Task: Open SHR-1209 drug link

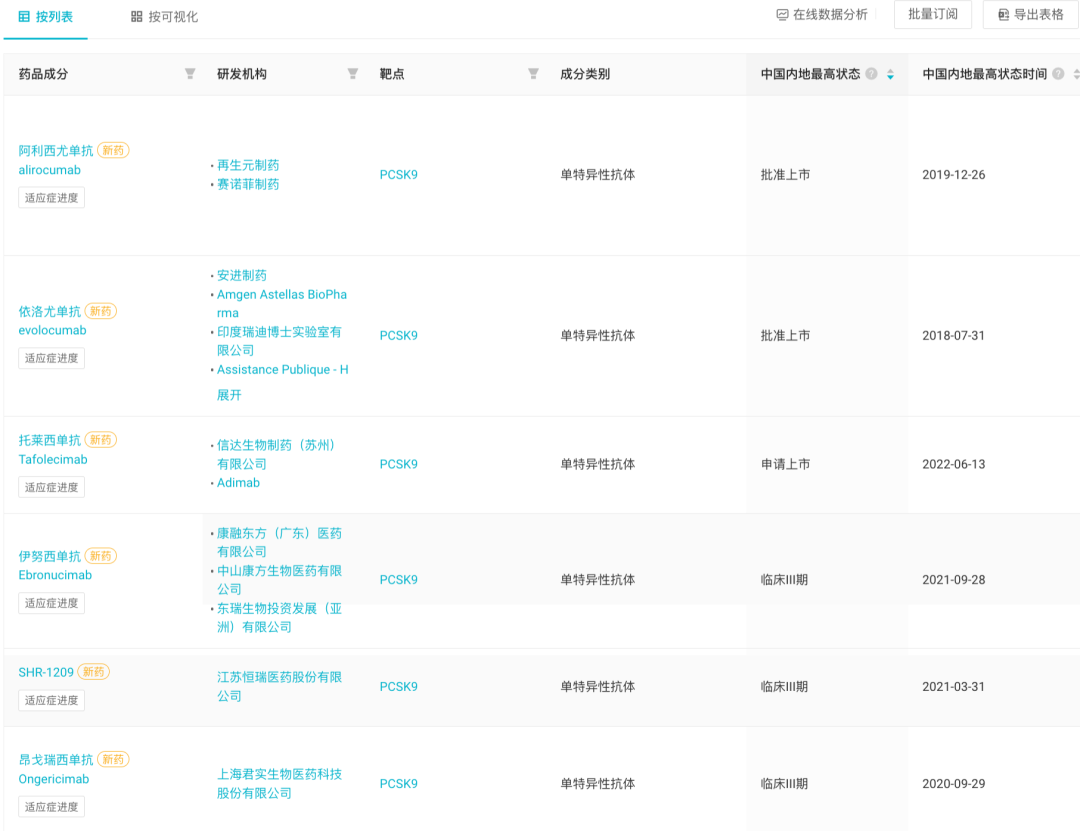Action: tap(46, 673)
